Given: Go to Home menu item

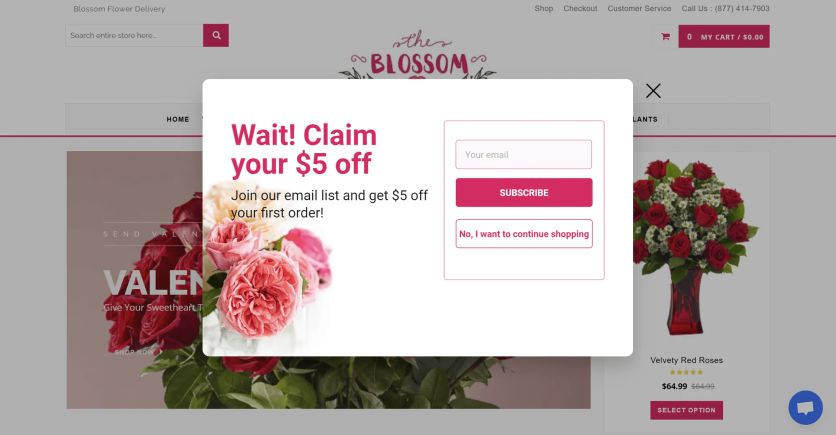Looking at the screenshot, I should coord(178,119).
